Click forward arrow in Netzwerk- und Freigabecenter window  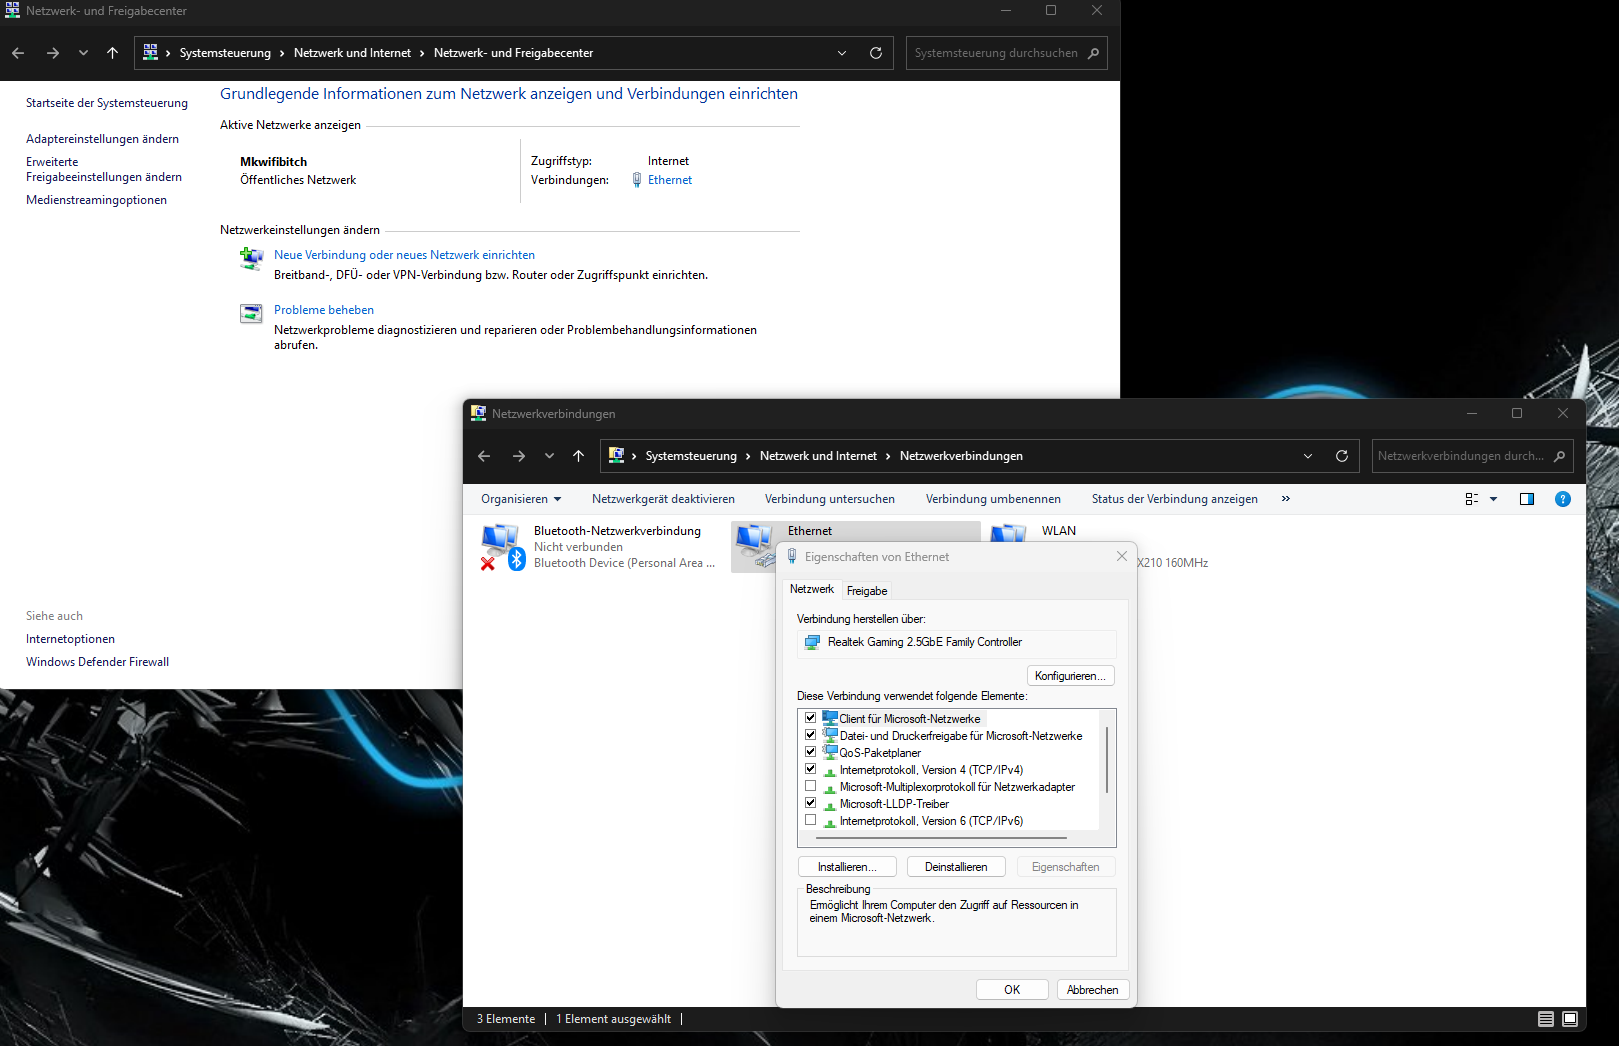pos(53,53)
